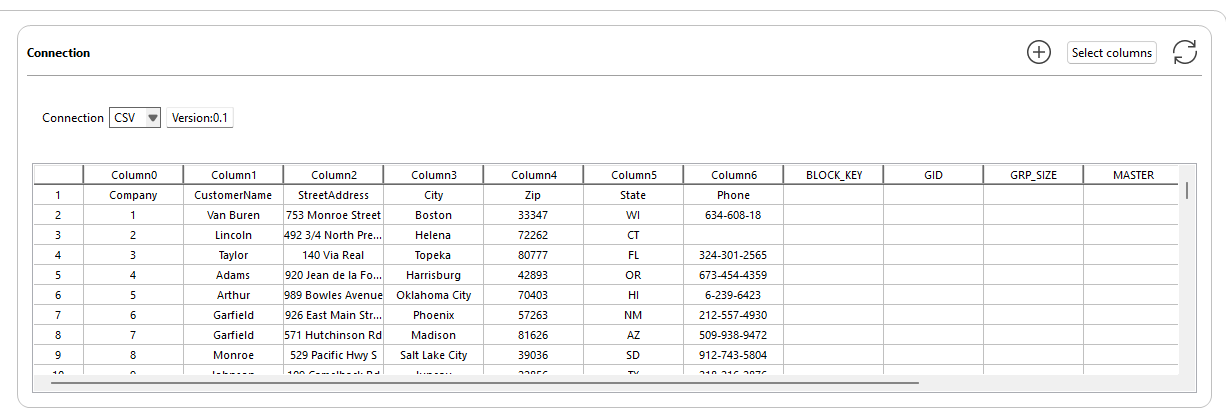The image size is (1226, 414).
Task: Click the Version:0.1 button
Action: tap(200, 118)
